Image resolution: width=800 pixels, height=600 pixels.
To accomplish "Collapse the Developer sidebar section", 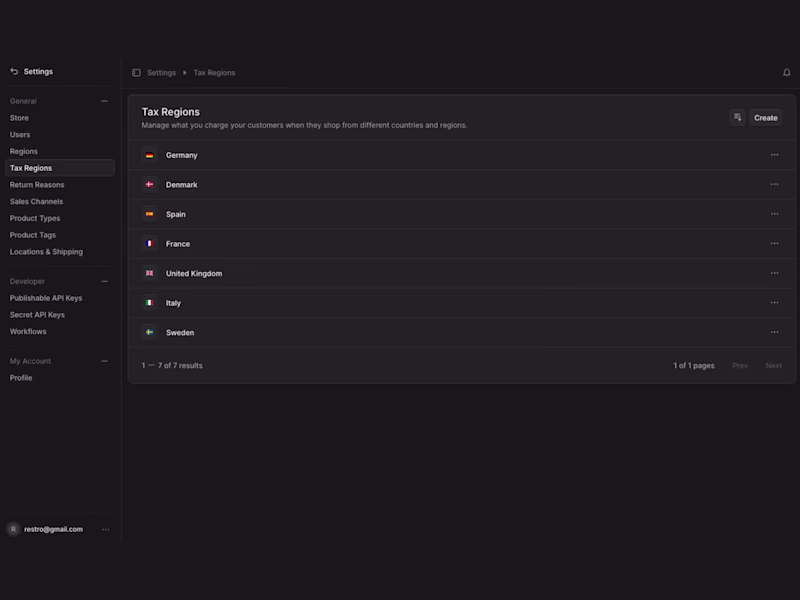I will 105,281.
